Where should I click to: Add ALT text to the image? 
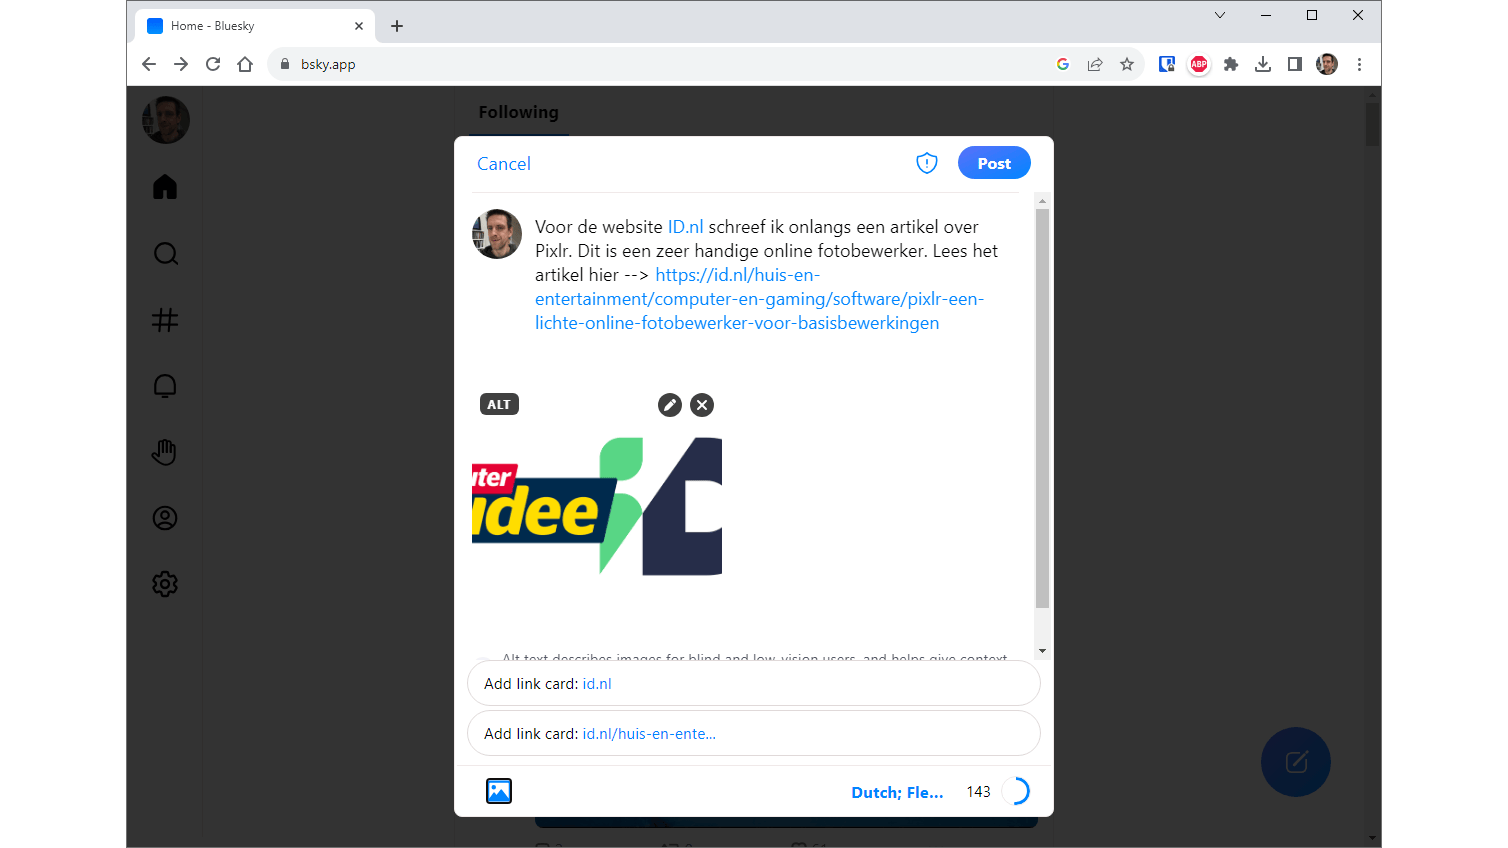click(499, 405)
